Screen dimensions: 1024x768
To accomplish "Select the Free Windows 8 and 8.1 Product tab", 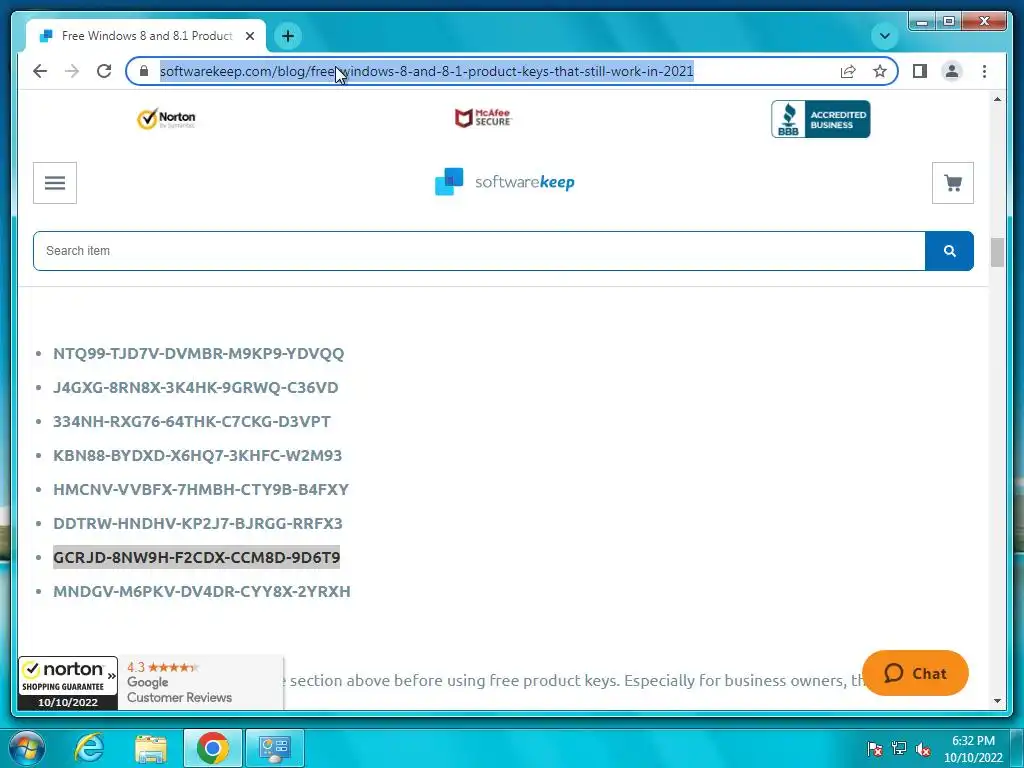I will (146, 36).
